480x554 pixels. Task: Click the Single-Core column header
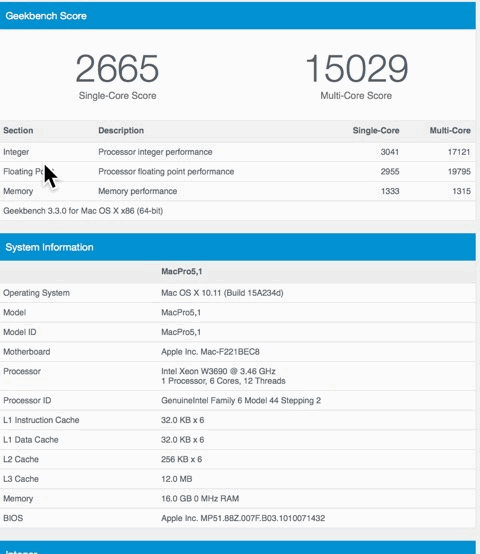376,130
